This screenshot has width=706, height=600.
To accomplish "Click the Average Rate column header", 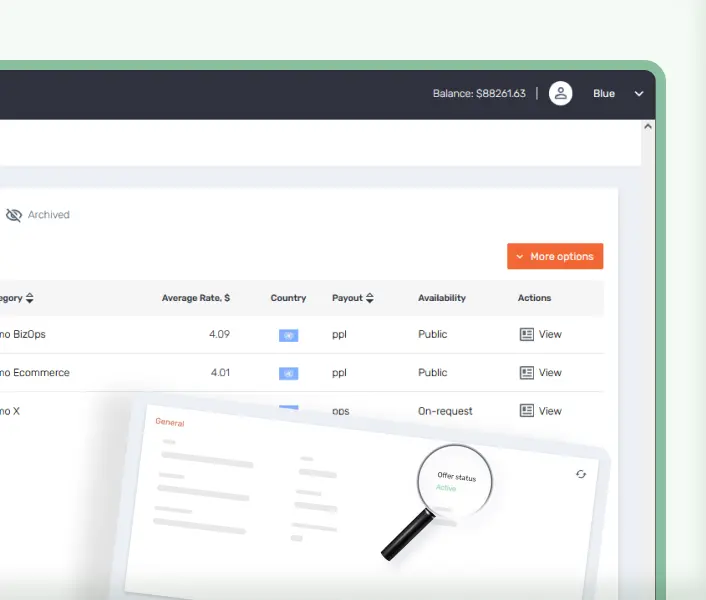I will click(x=196, y=298).
